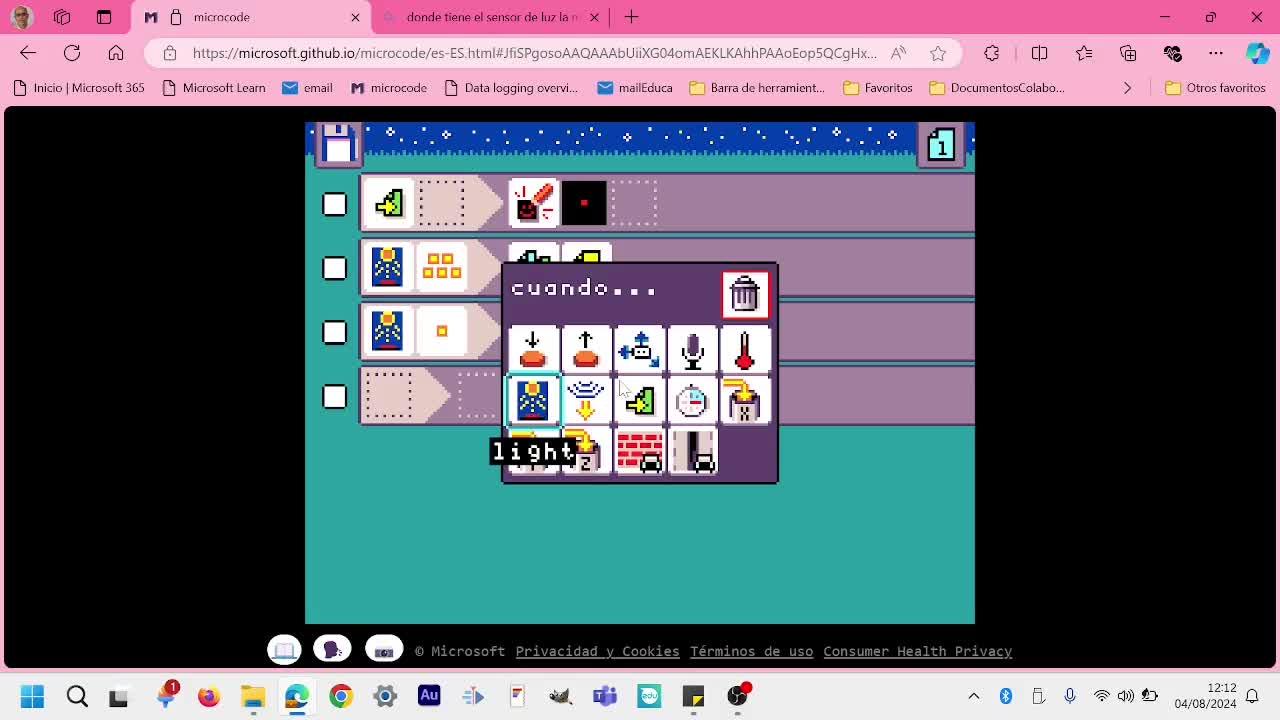Select the radio receive sensor tile
This screenshot has width=1280, height=720.
[586, 401]
